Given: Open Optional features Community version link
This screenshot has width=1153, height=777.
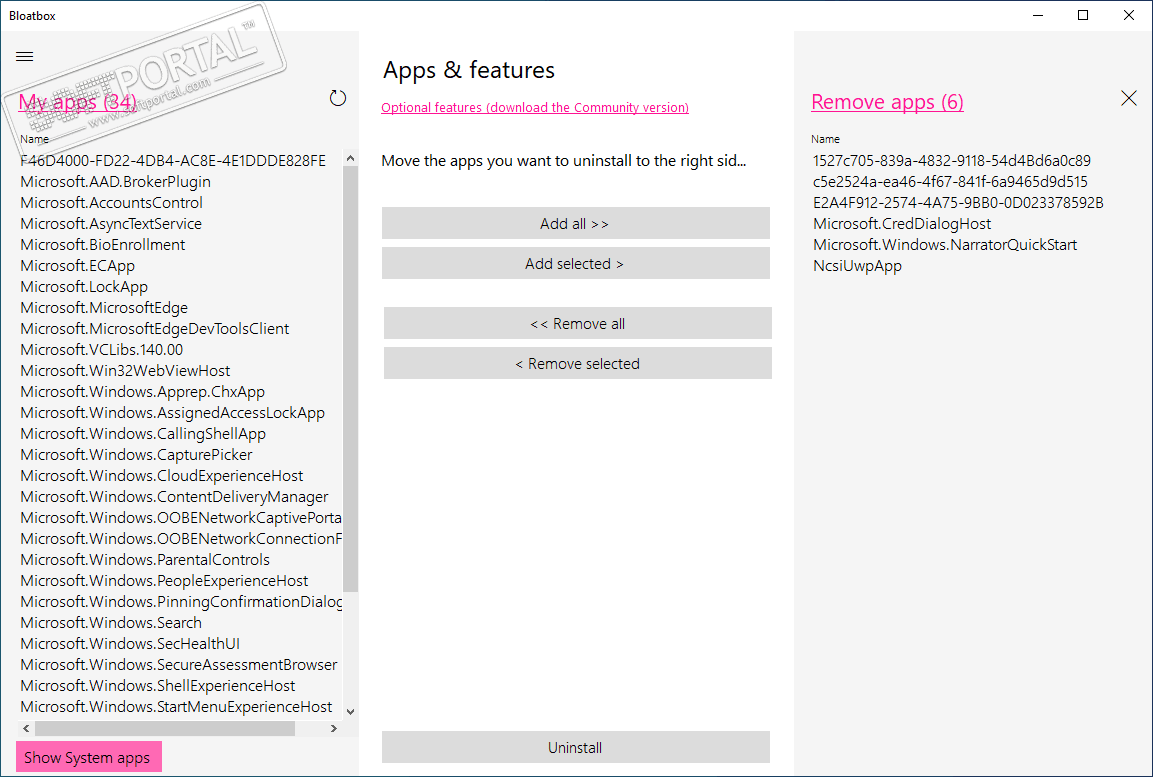Looking at the screenshot, I should 535,107.
